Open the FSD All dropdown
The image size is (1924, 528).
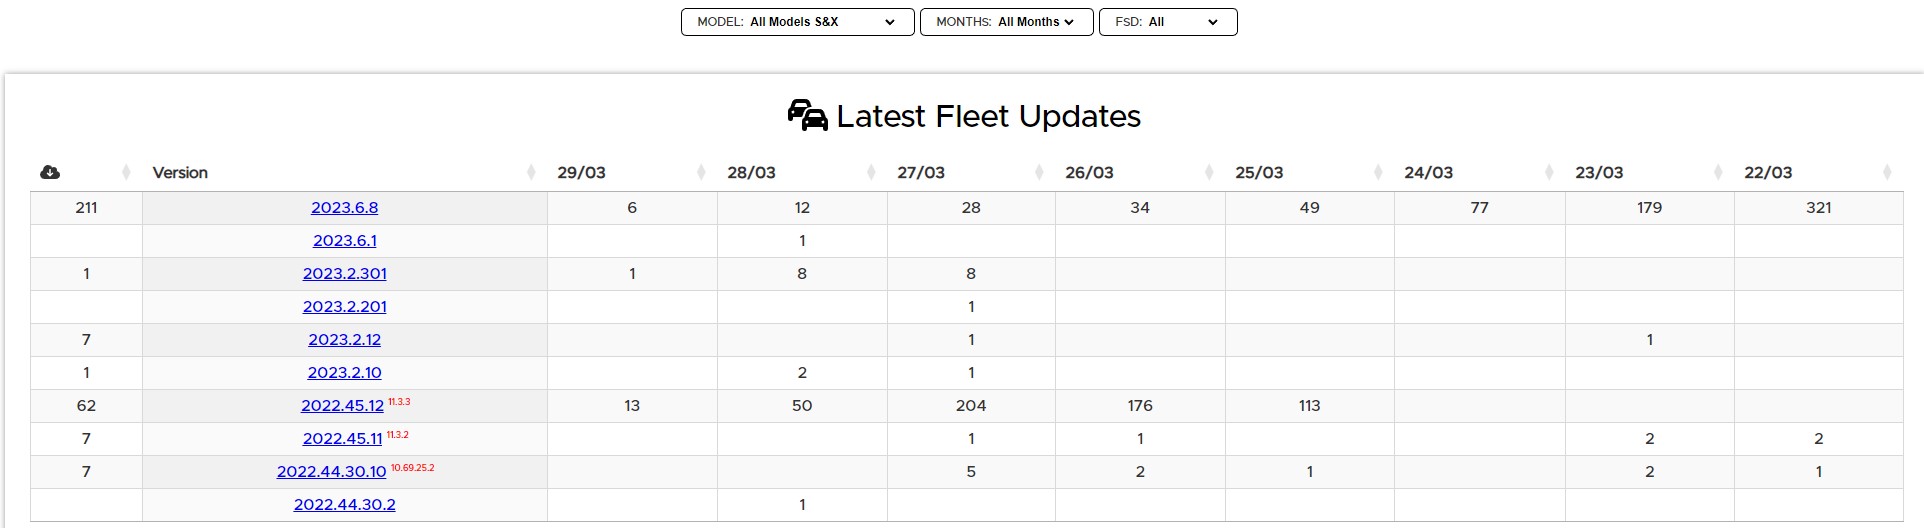(1167, 22)
